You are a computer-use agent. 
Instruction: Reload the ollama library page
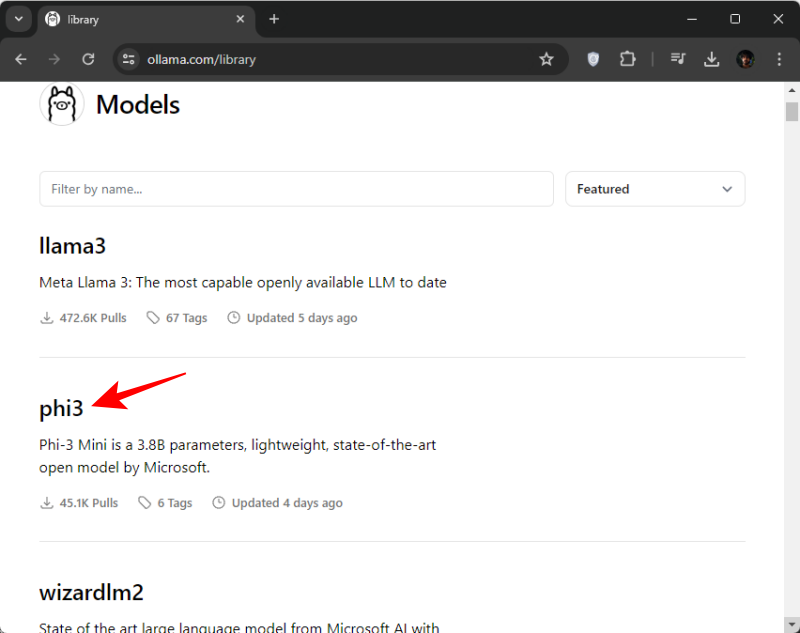88,59
